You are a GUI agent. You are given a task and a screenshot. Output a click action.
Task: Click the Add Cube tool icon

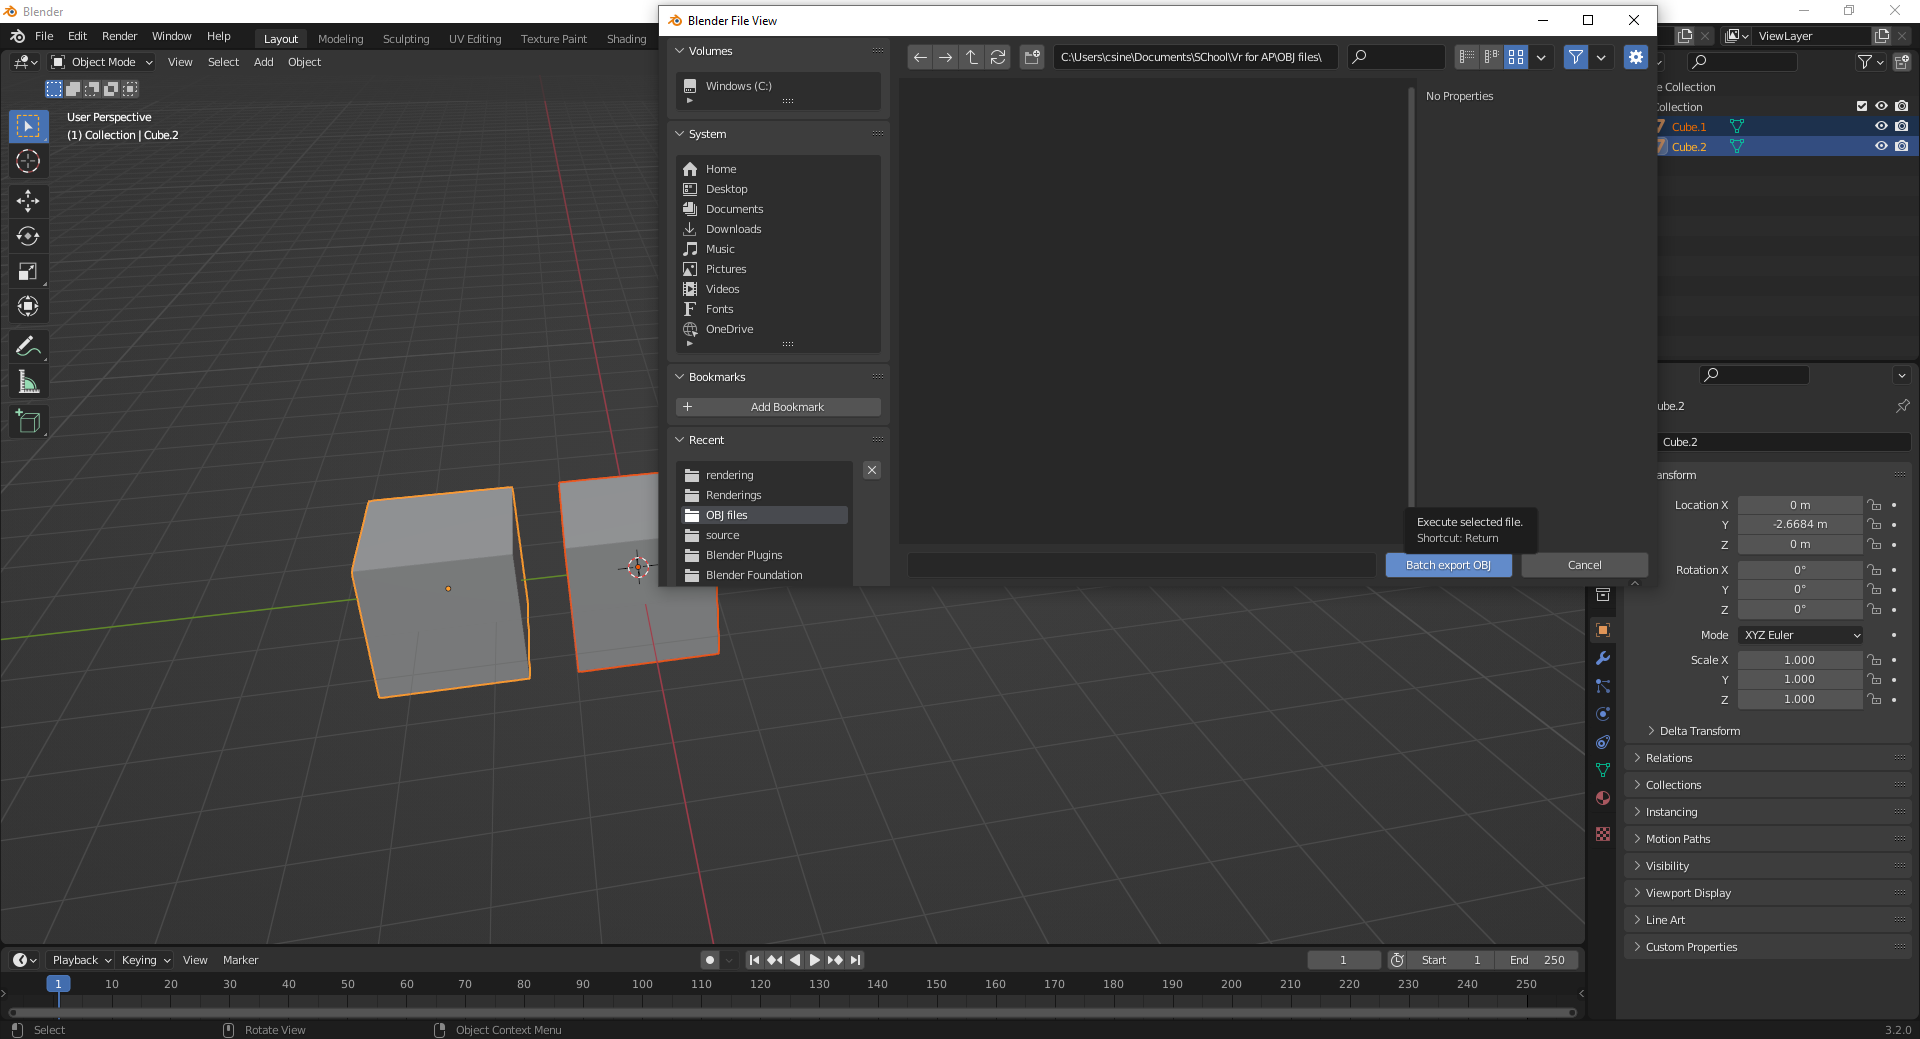(28, 422)
